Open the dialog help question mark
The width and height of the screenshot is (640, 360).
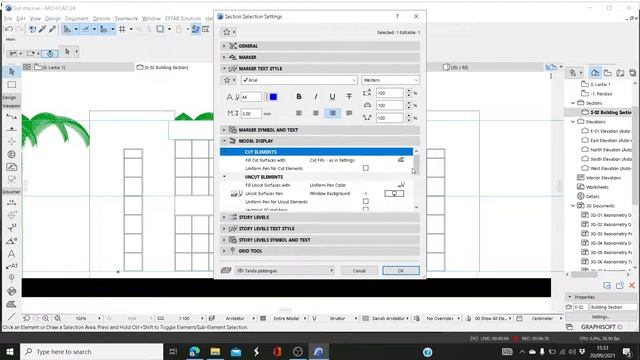(397, 16)
